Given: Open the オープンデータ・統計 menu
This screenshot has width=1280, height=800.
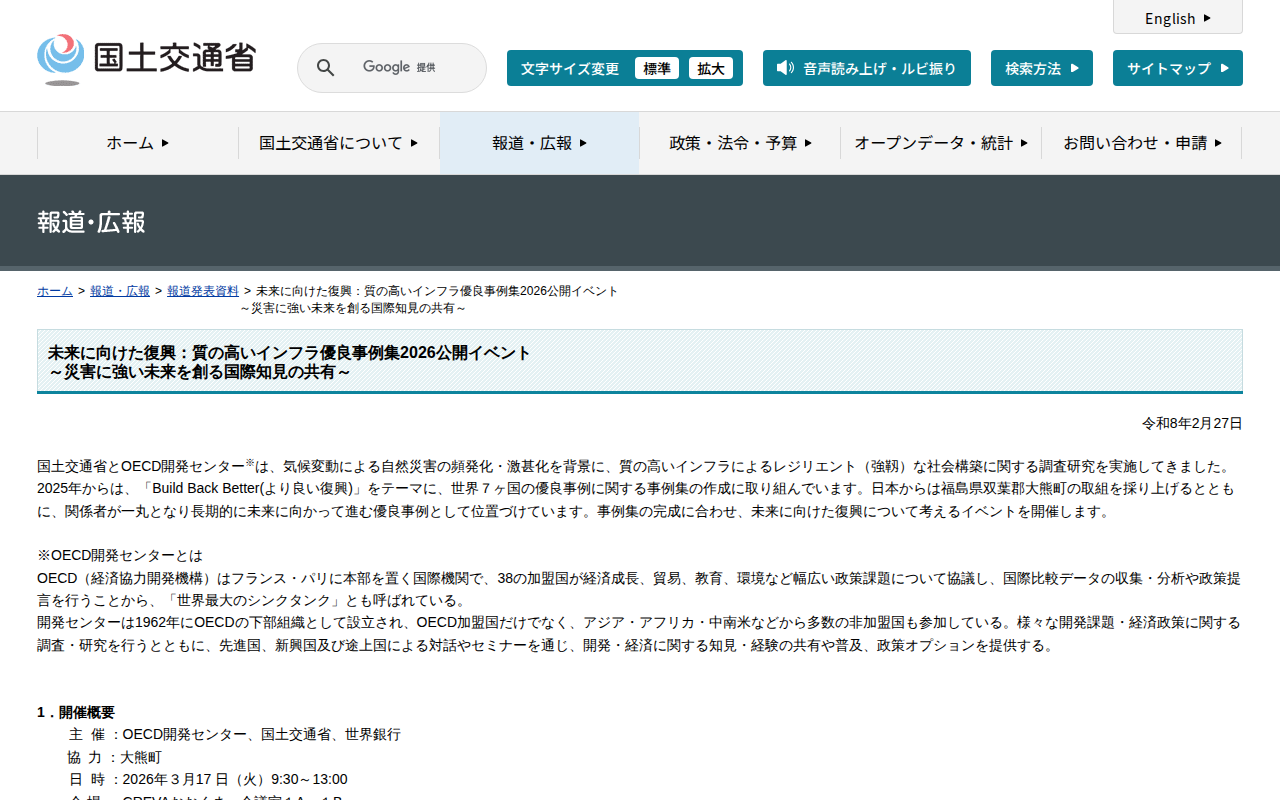Looking at the screenshot, I should pyautogui.click(x=941, y=143).
